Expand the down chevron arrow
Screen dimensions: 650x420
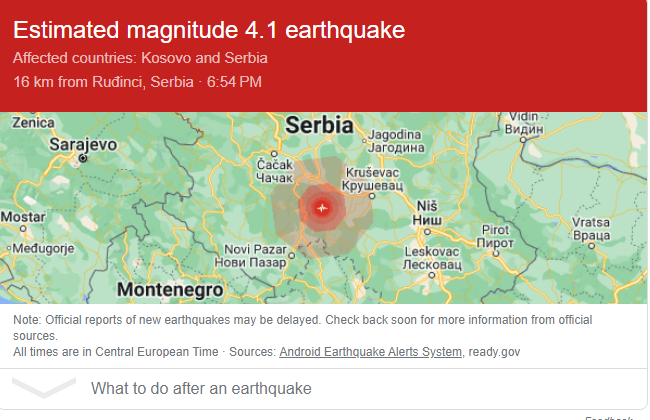click(x=44, y=388)
